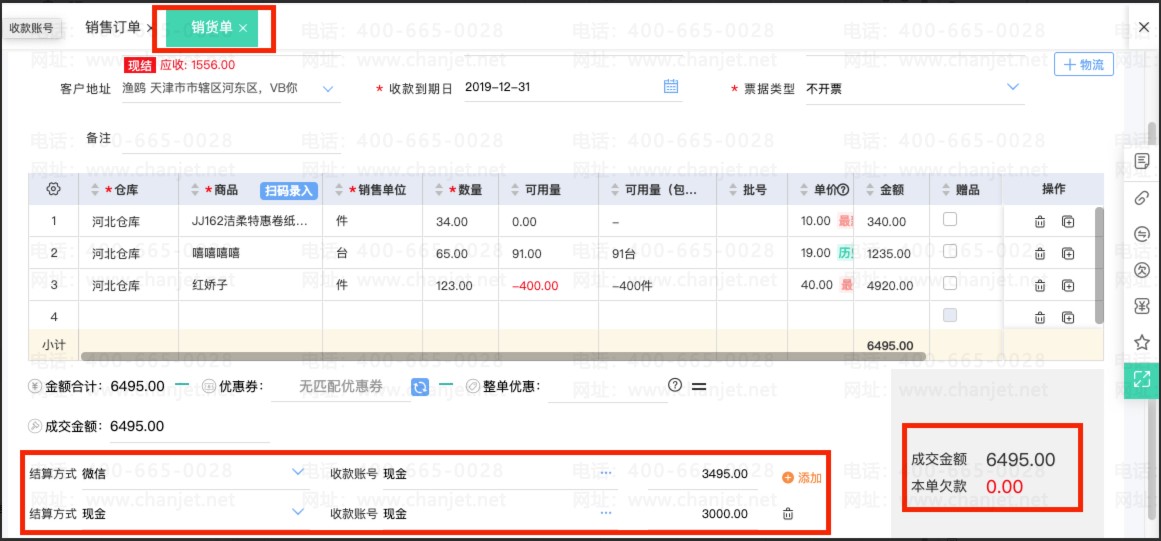Click the 91台 packaged quantity cell
The width and height of the screenshot is (1161, 541).
click(x=658, y=253)
